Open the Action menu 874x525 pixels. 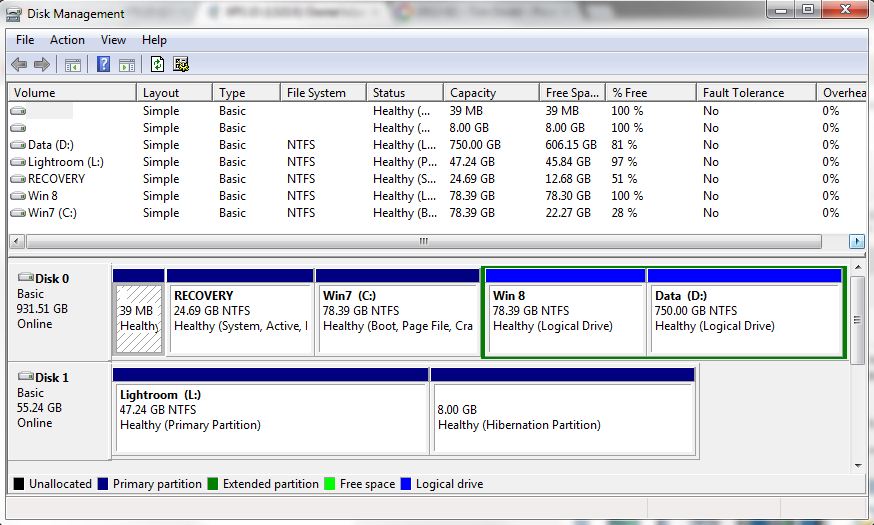click(67, 40)
